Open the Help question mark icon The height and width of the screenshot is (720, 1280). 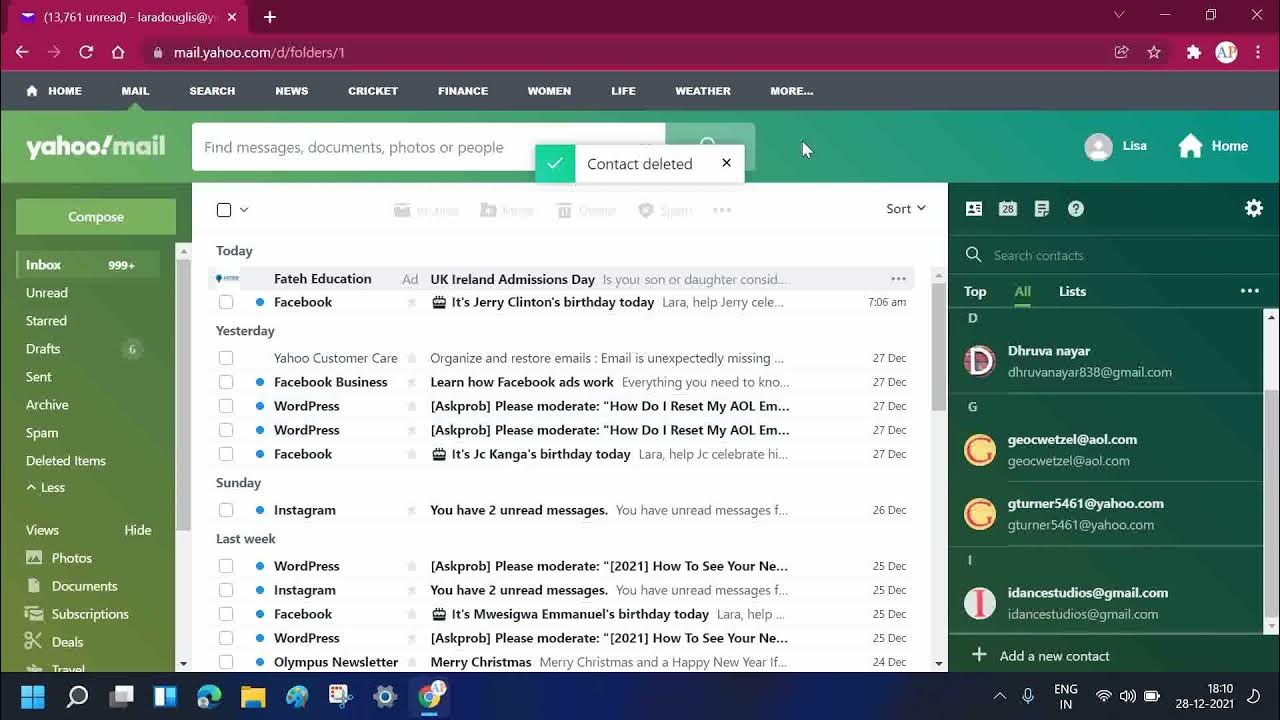pyautogui.click(x=1076, y=209)
